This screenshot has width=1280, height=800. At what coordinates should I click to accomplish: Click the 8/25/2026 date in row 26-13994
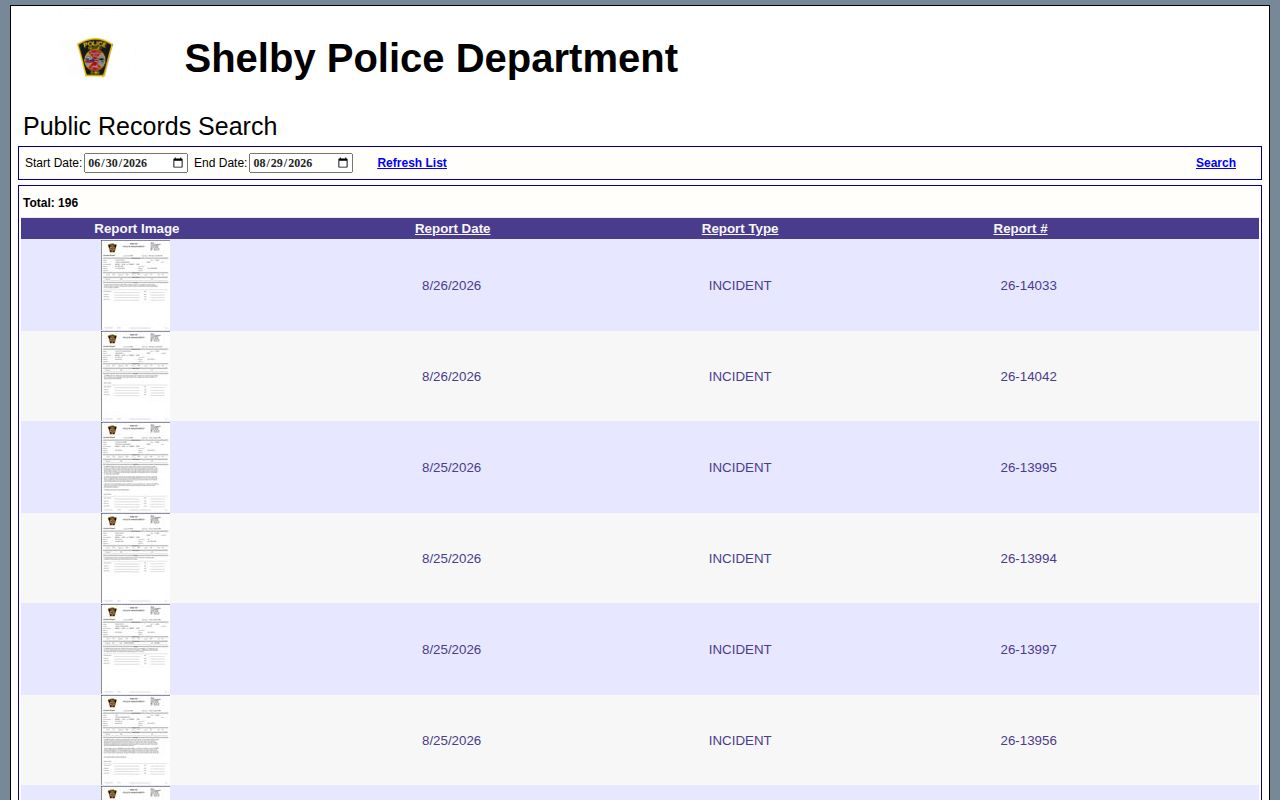451,559
